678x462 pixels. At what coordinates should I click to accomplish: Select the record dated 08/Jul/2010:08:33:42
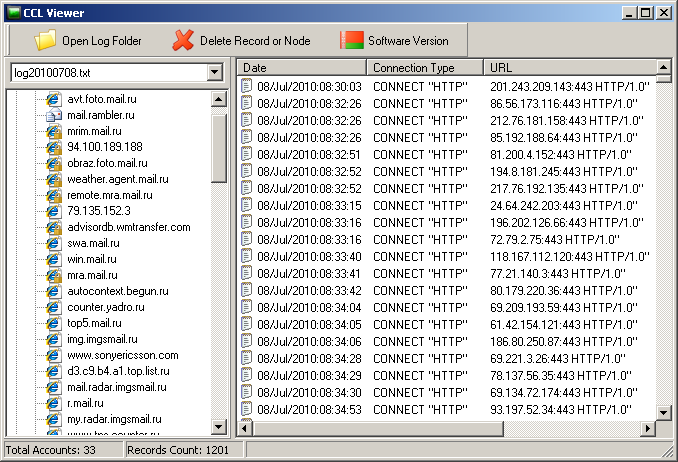(446, 290)
